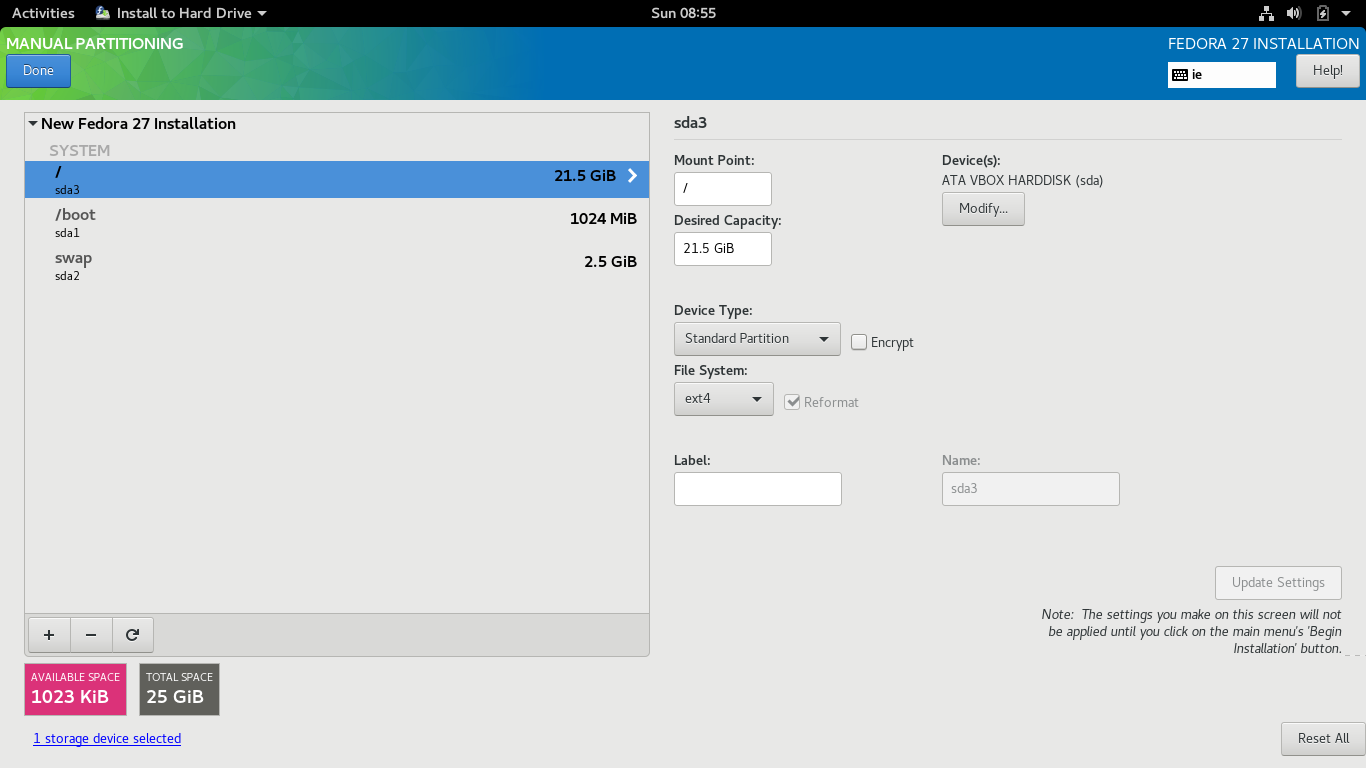Viewport: 1366px width, 768px height.
Task: Click the SYSTEM section heading
Action: pyautogui.click(x=80, y=151)
